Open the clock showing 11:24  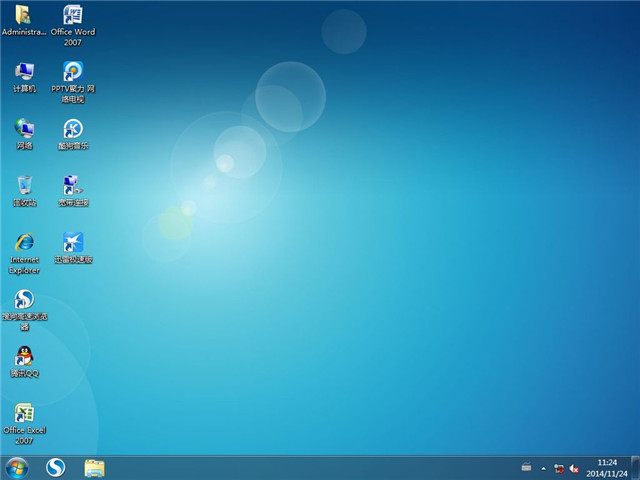coord(607,468)
